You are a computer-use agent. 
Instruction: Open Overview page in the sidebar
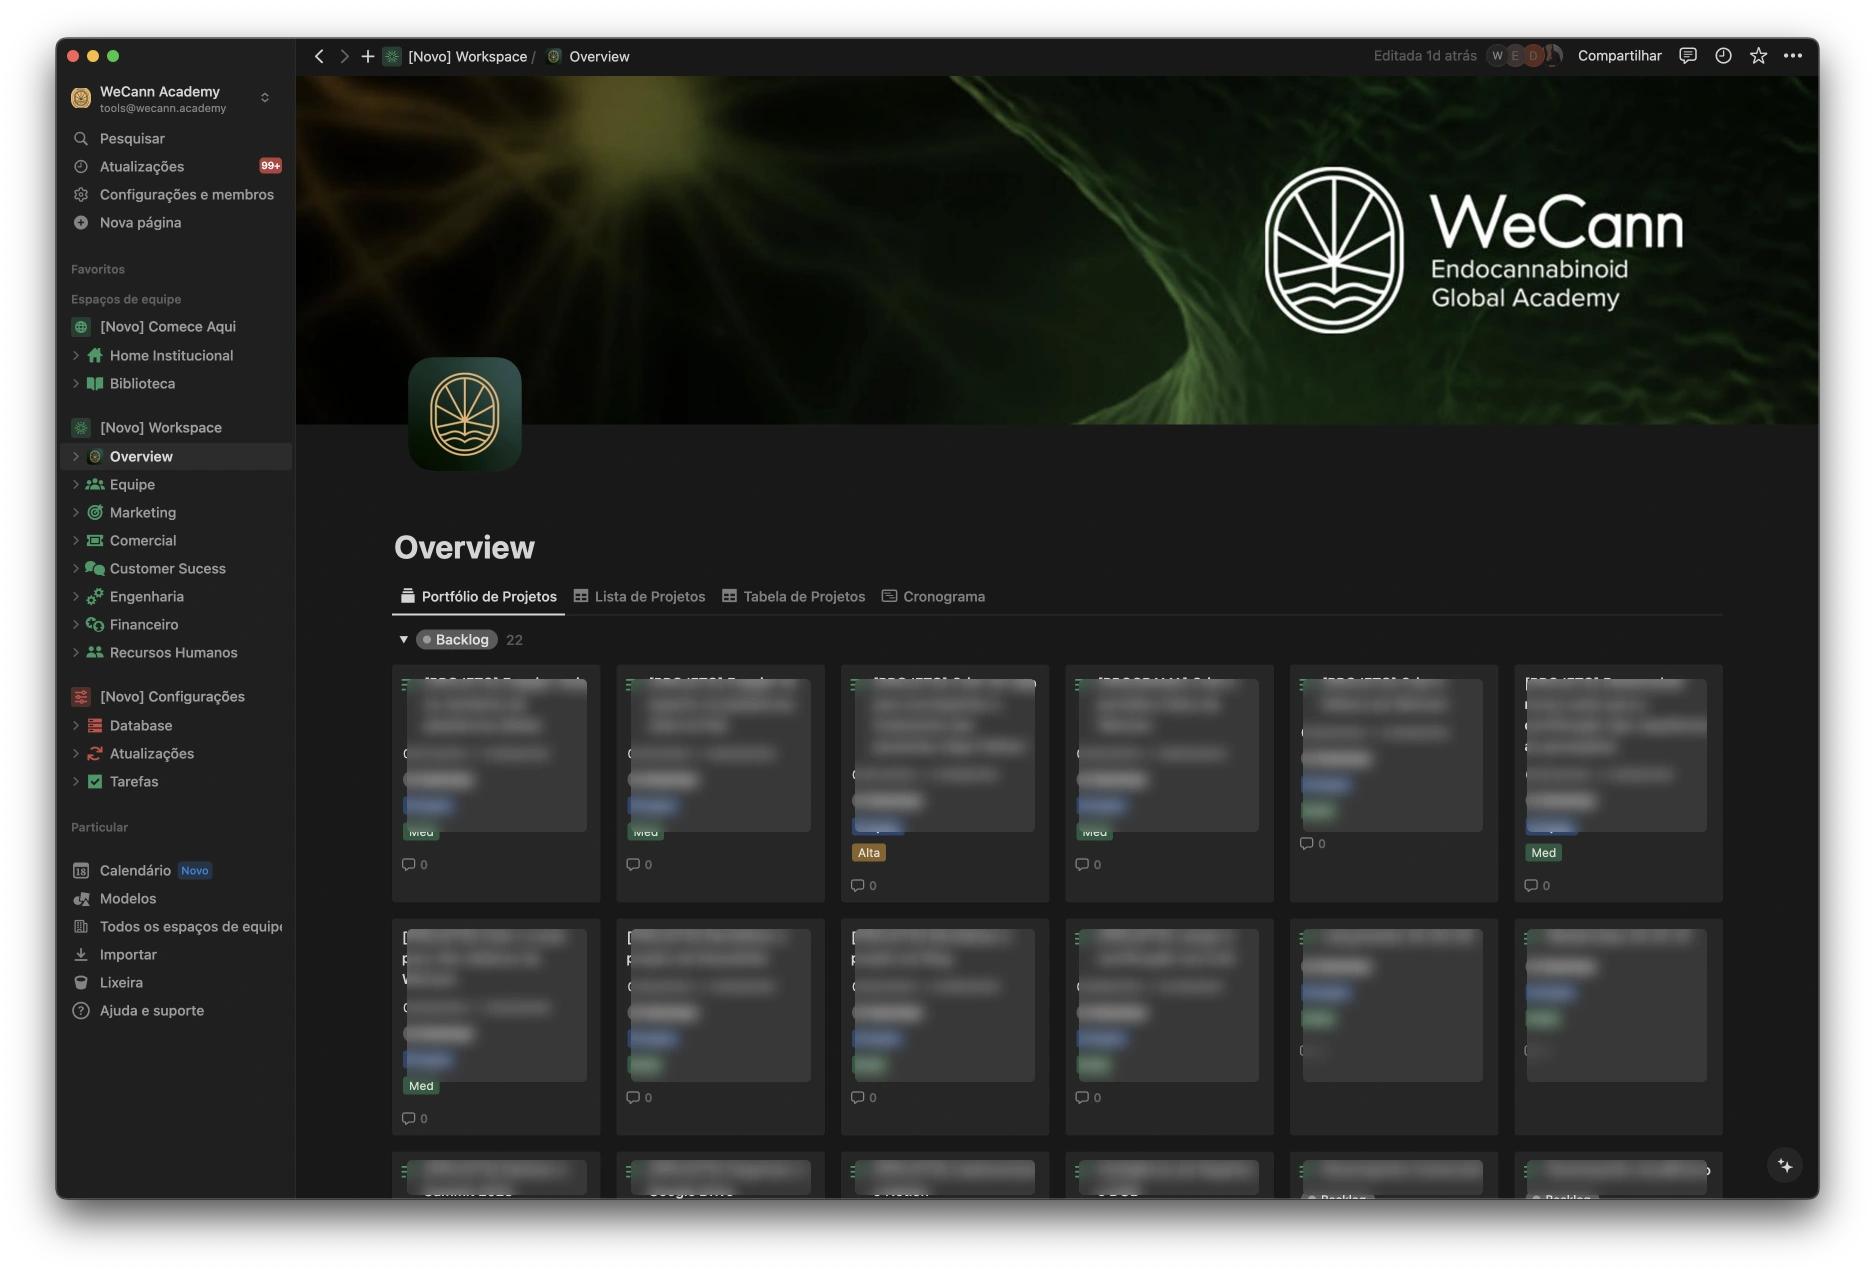[x=176, y=456]
